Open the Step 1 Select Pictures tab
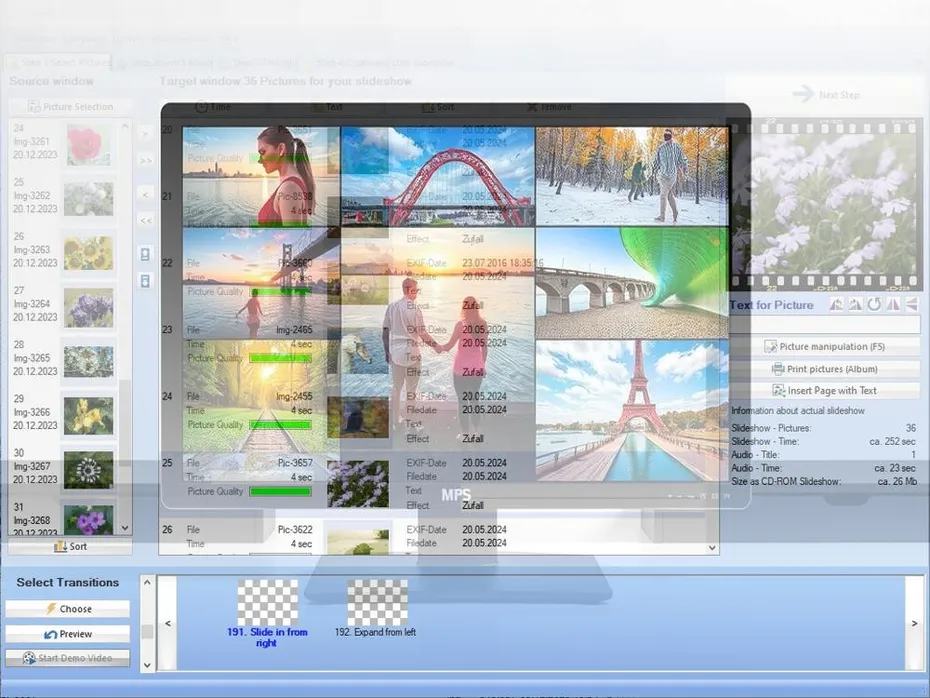Image resolution: width=930 pixels, height=698 pixels. 60,62
